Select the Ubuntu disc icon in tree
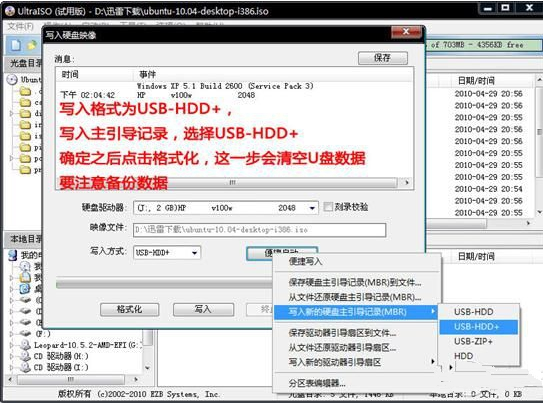This screenshot has height=404, width=543. [x=12, y=80]
